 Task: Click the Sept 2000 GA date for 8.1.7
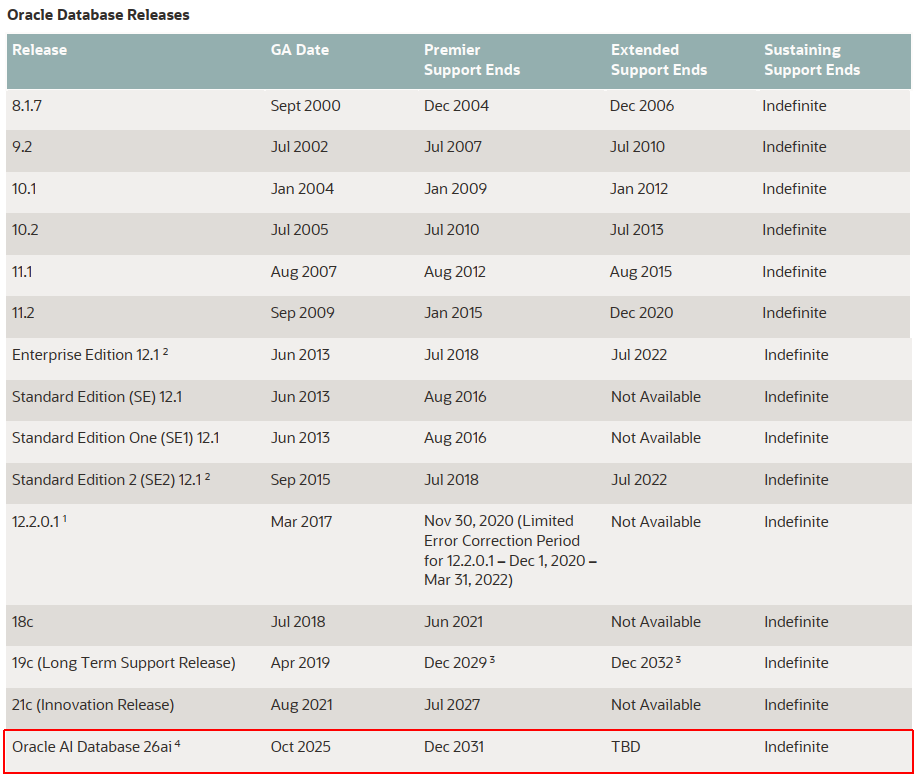pyautogui.click(x=305, y=106)
